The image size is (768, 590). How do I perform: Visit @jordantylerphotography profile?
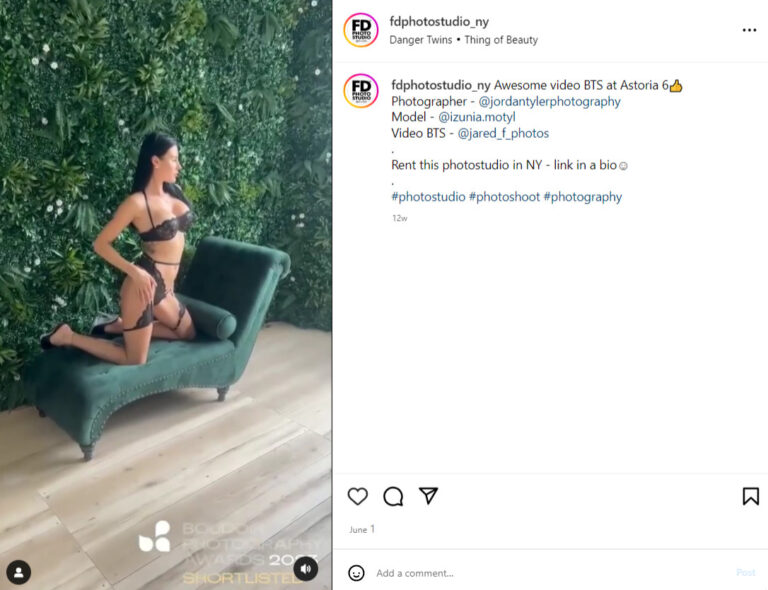(x=549, y=101)
